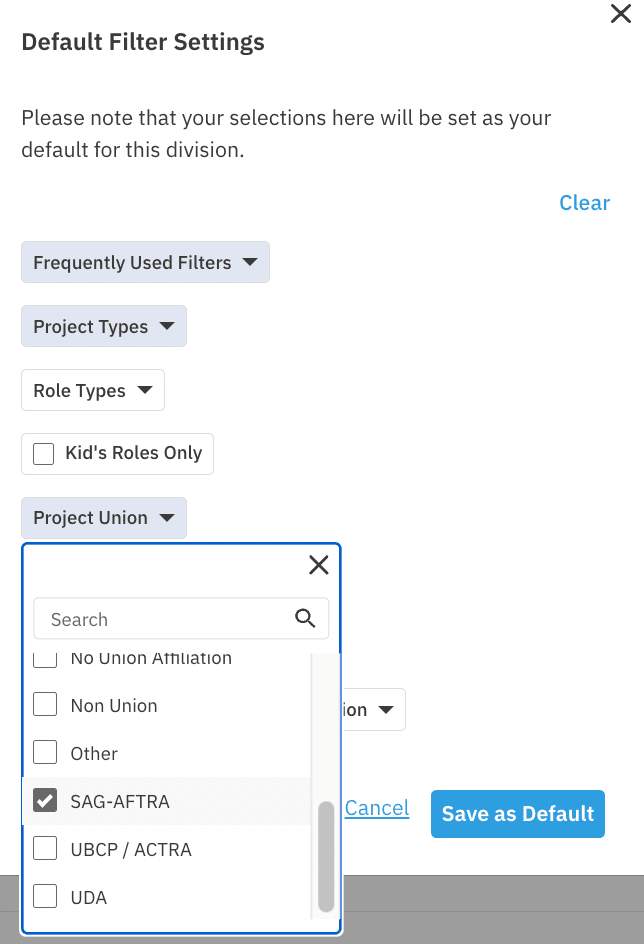Close the Default Filter Settings dialog
Viewport: 644px width, 944px height.
[621, 13]
